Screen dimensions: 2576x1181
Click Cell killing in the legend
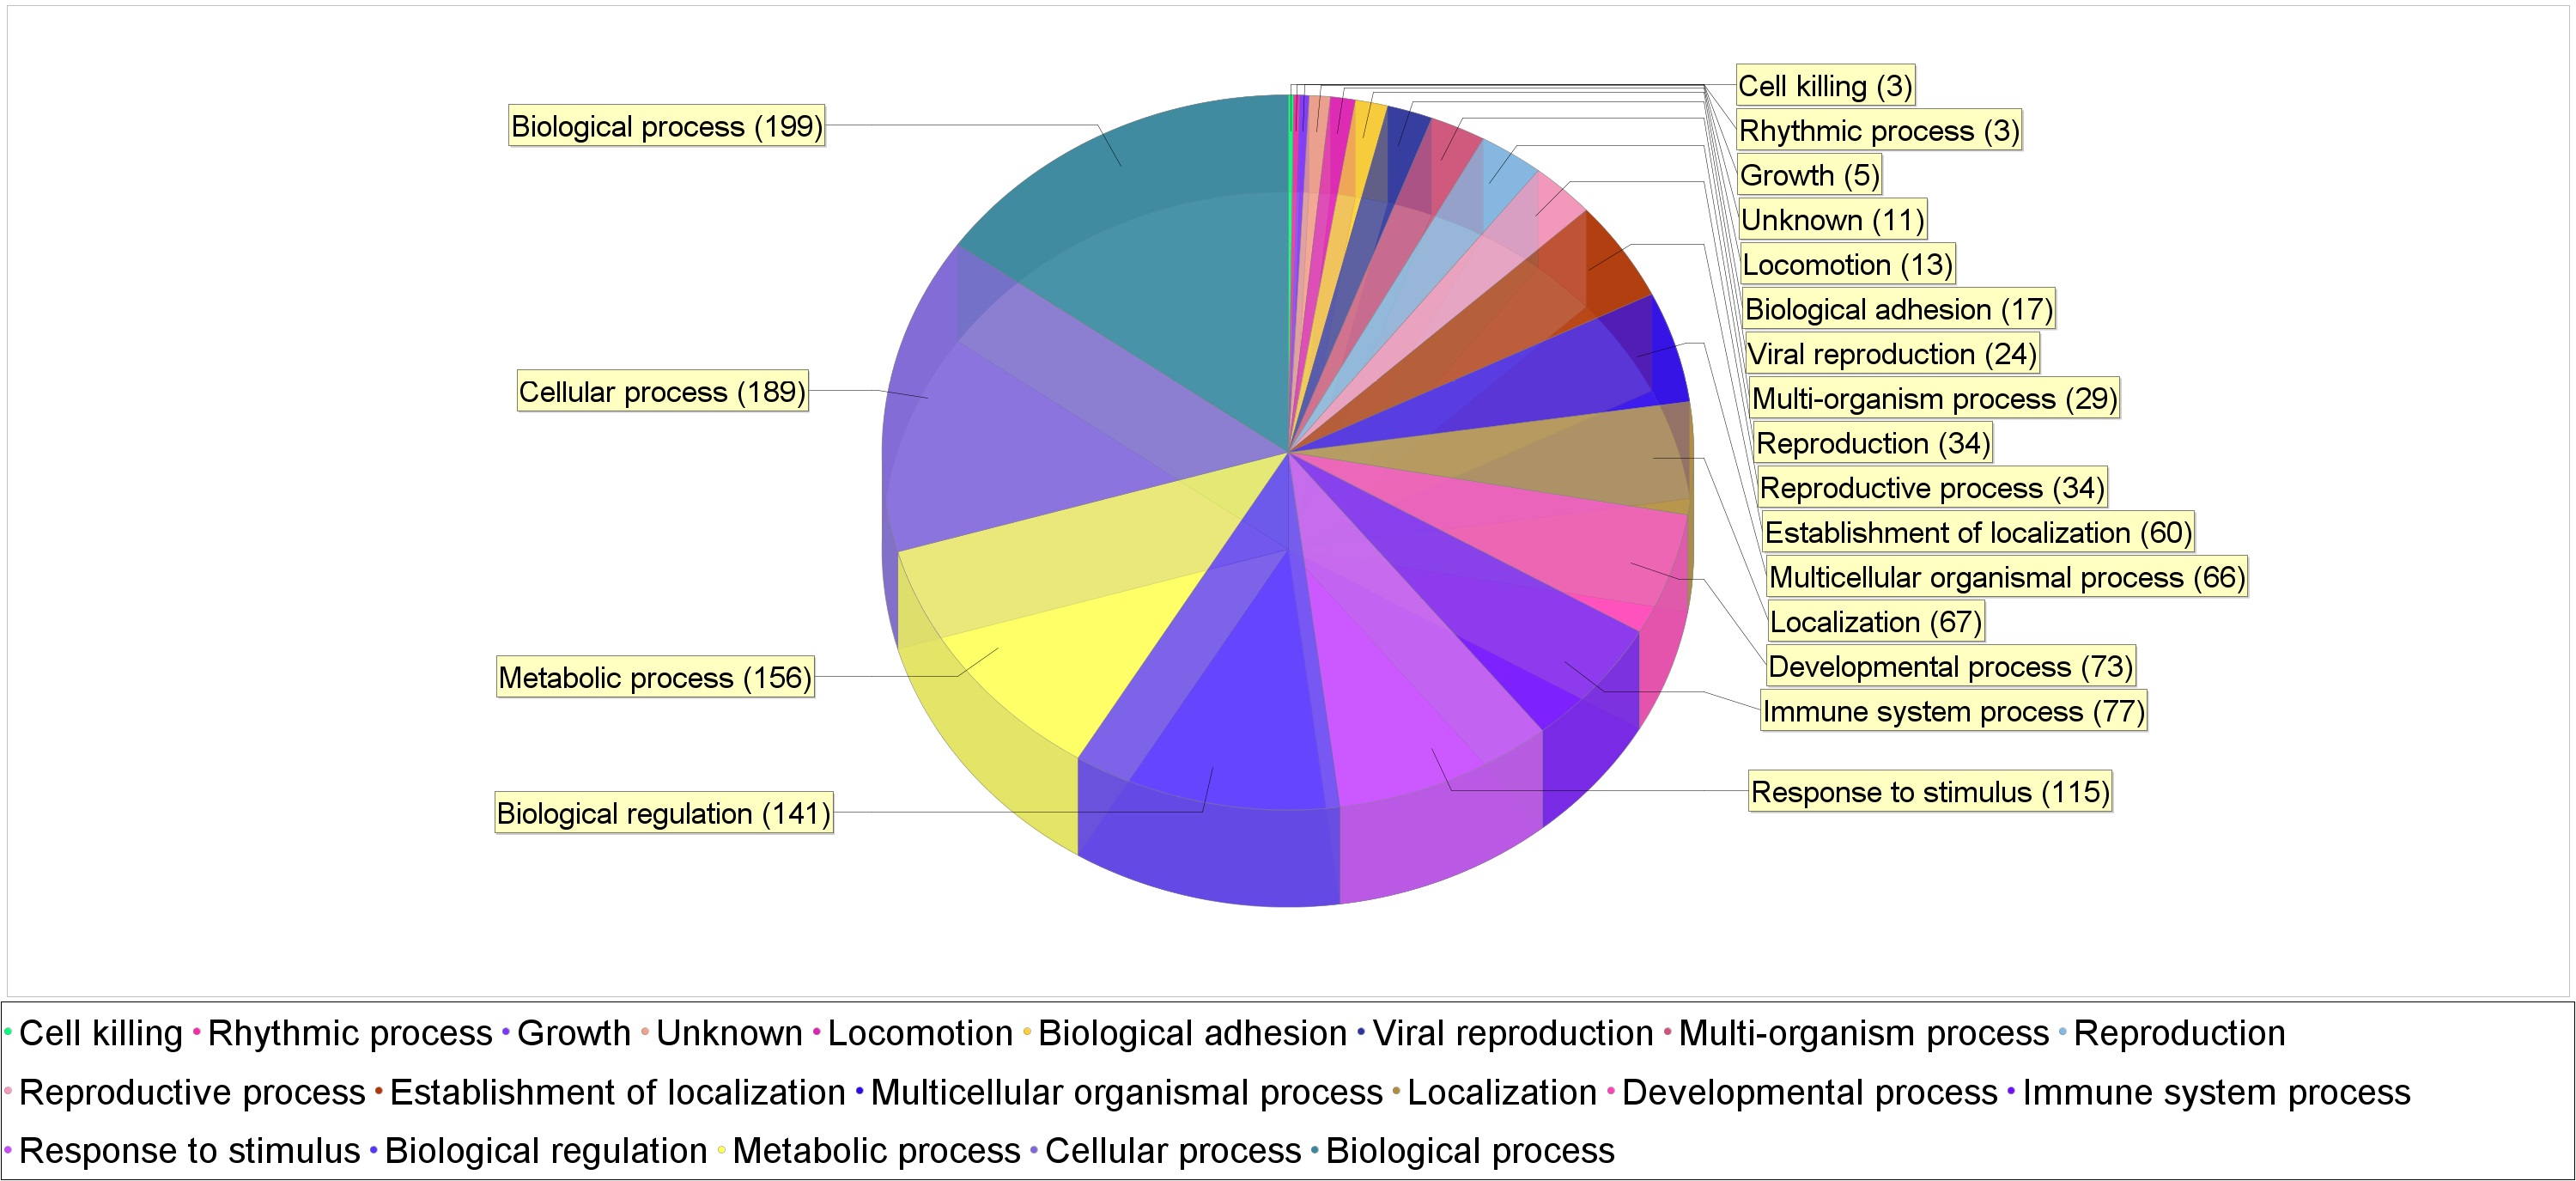coord(100,1033)
